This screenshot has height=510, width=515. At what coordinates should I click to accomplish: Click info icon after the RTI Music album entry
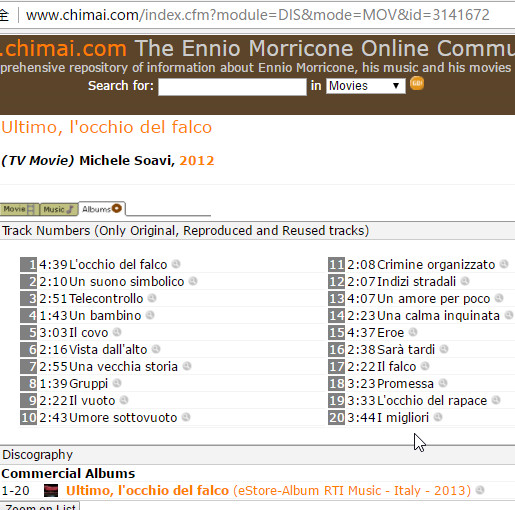point(480,490)
